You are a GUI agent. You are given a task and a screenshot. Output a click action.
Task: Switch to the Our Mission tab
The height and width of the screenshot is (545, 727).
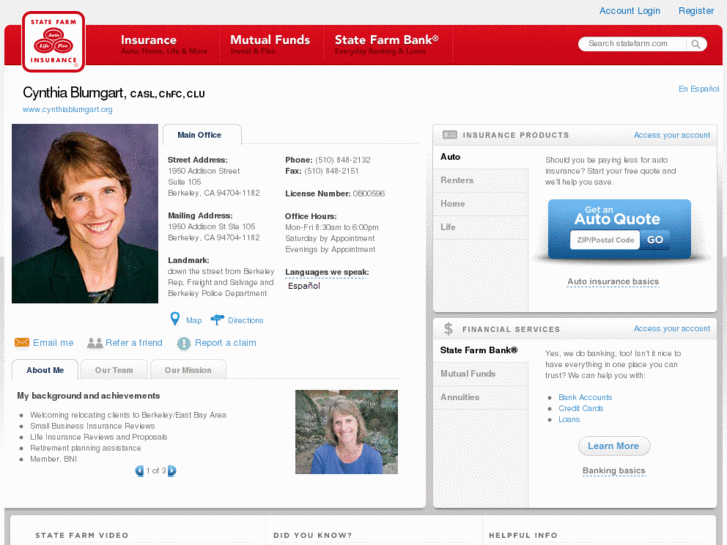[x=188, y=370]
